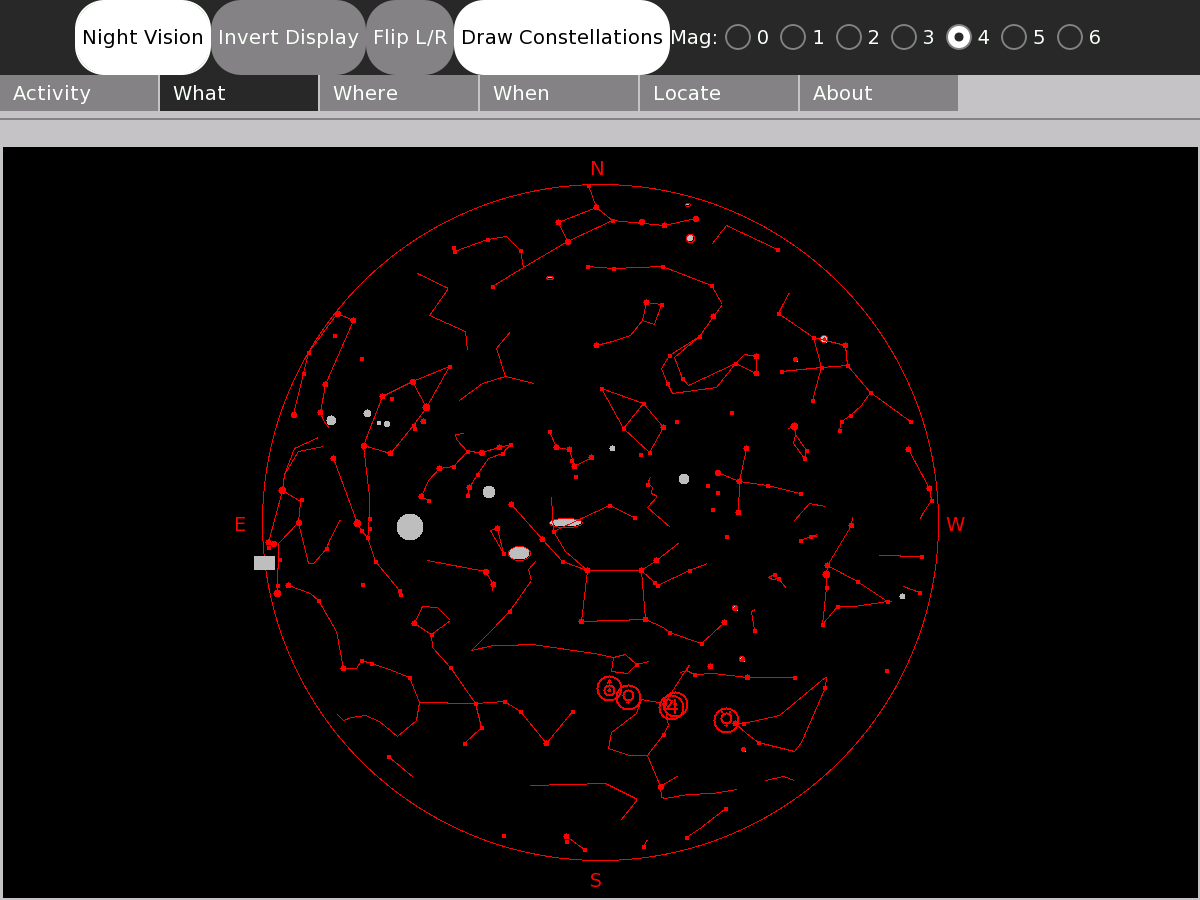1200x900 pixels.
Task: Click the largest gray circle object
Action: coord(410,527)
